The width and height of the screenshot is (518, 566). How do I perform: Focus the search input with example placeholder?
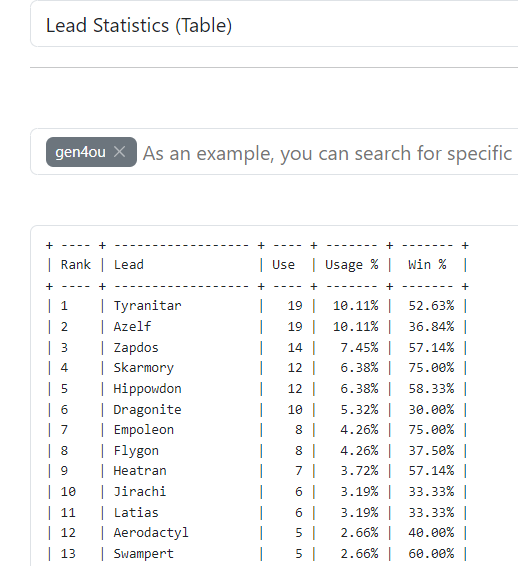[330, 153]
